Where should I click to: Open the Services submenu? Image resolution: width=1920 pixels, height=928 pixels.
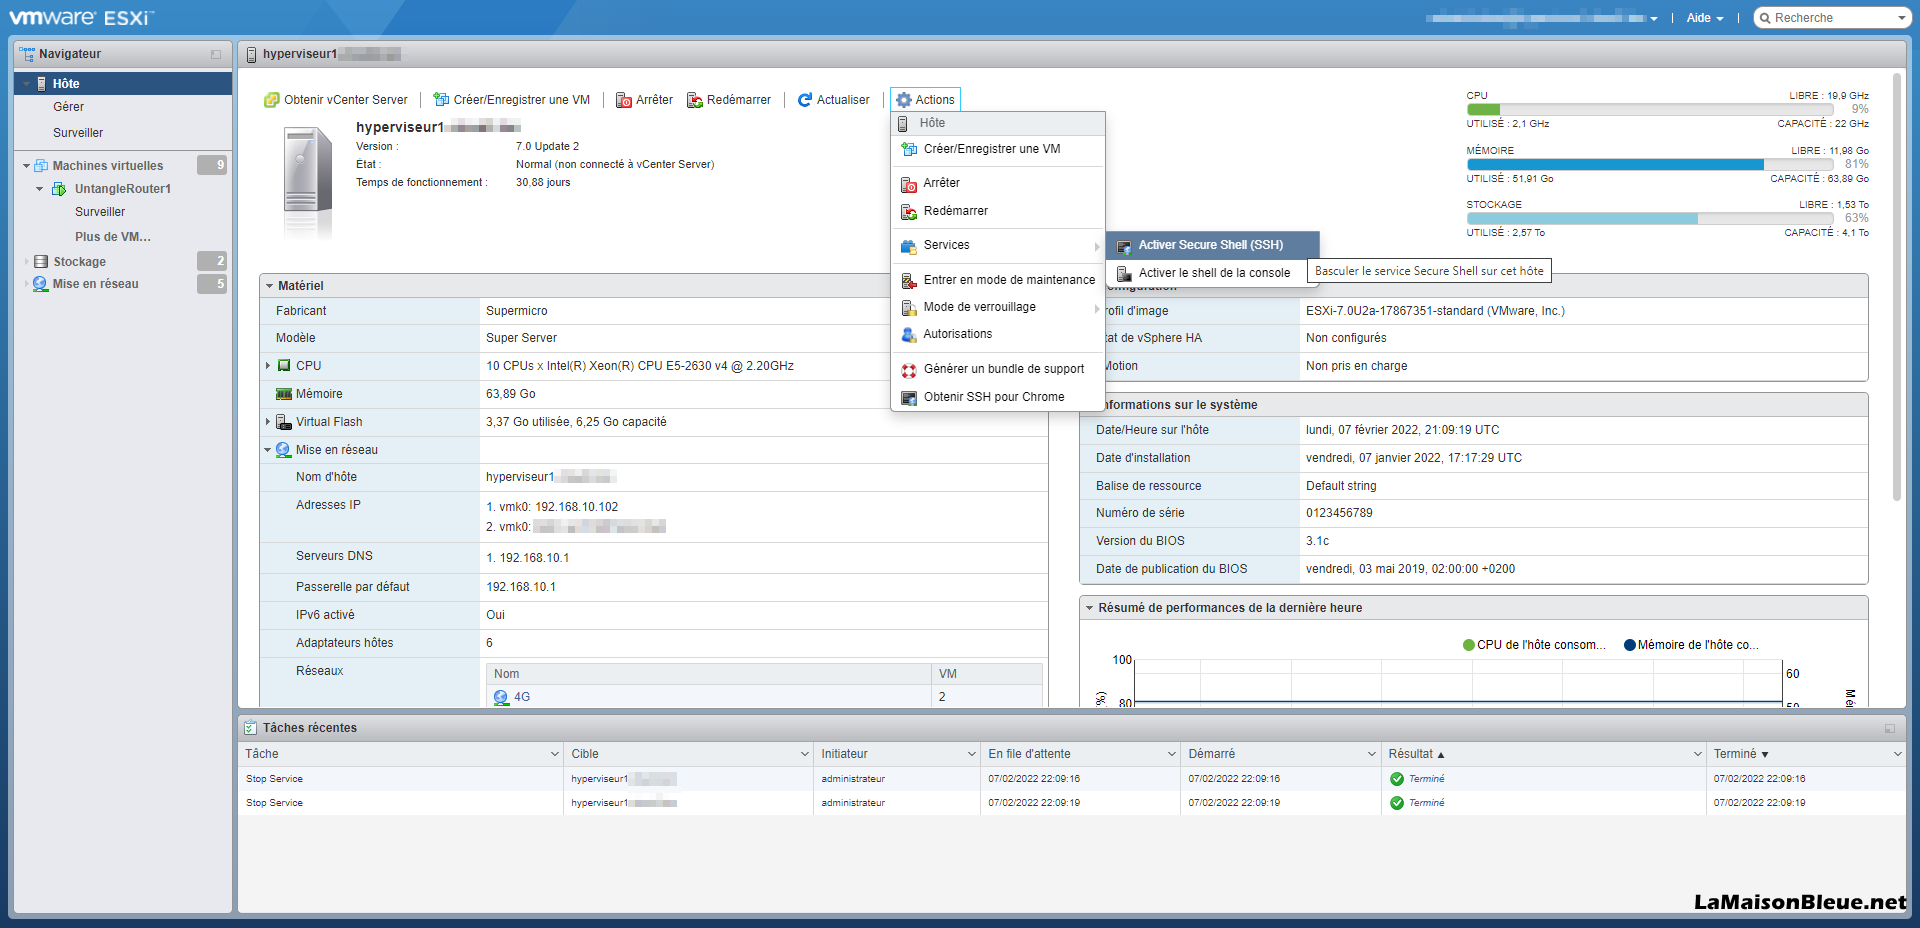(998, 245)
